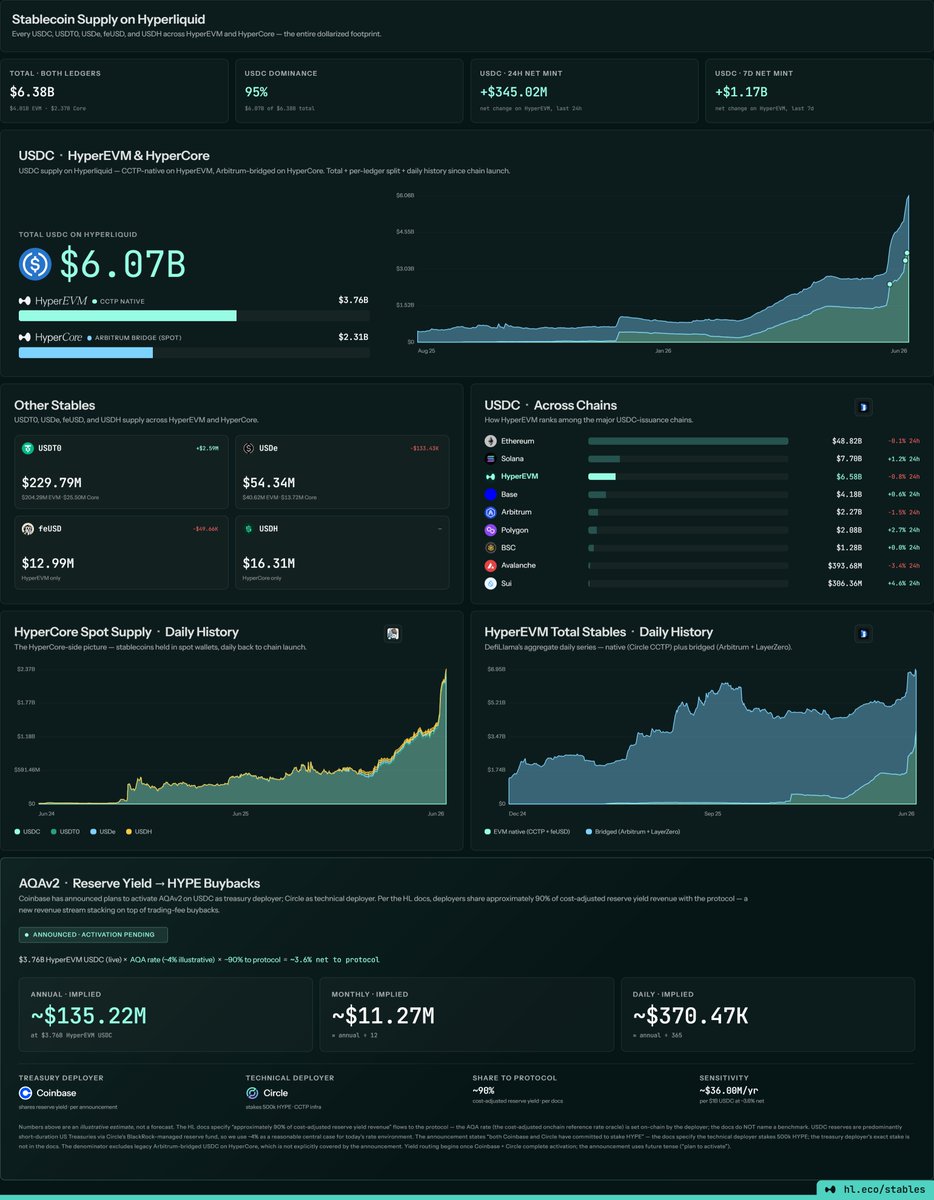Click the ~$370.47K daily implied figure
The height and width of the screenshot is (1200, 934).
[690, 1016]
